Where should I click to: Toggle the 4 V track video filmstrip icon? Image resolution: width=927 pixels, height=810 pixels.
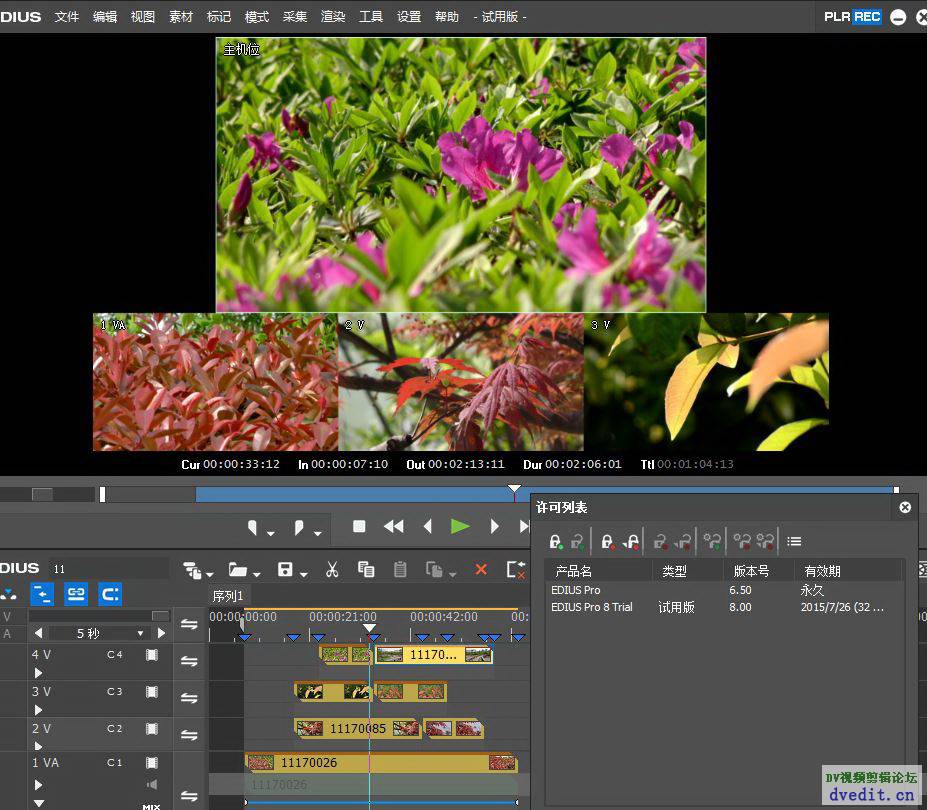coord(152,655)
